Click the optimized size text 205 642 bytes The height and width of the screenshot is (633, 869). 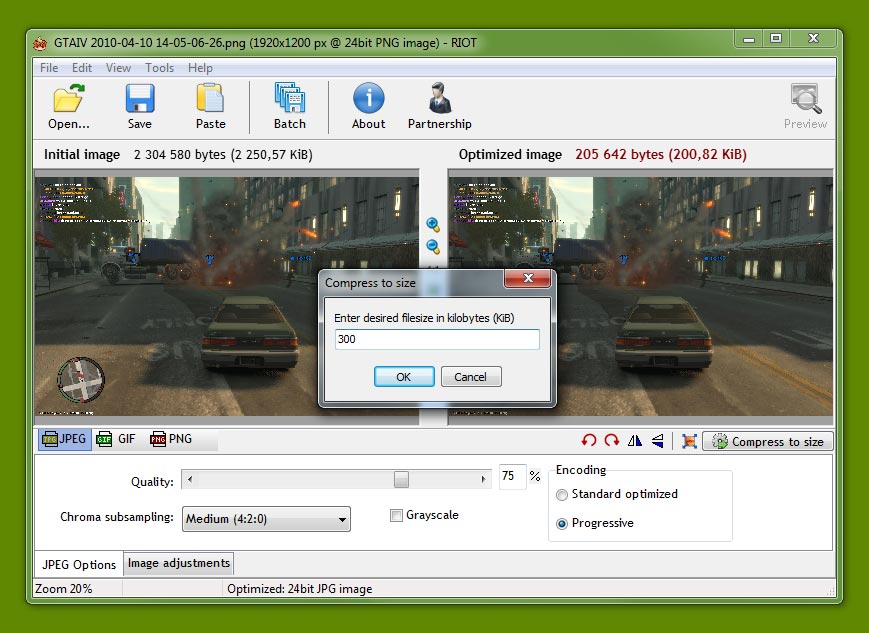(x=661, y=154)
